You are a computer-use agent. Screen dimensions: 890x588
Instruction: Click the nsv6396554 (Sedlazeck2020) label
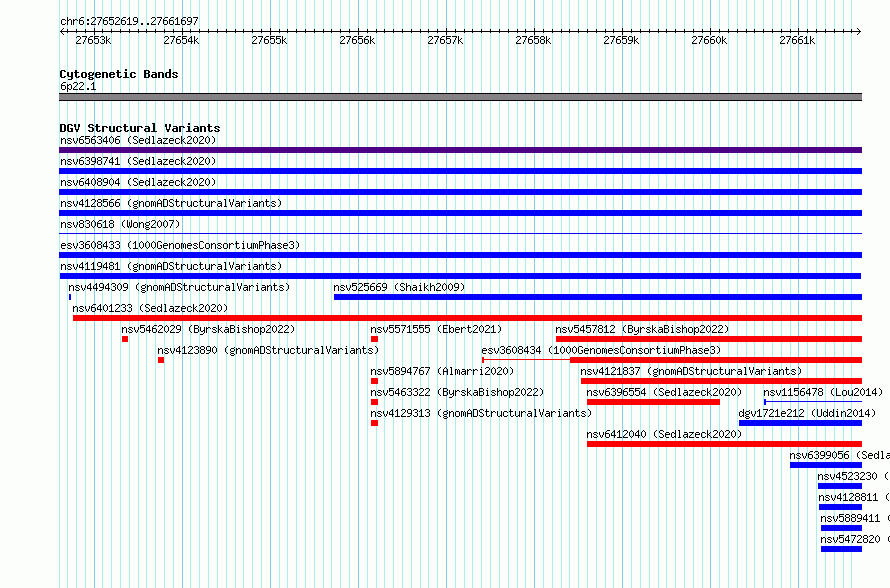click(664, 392)
